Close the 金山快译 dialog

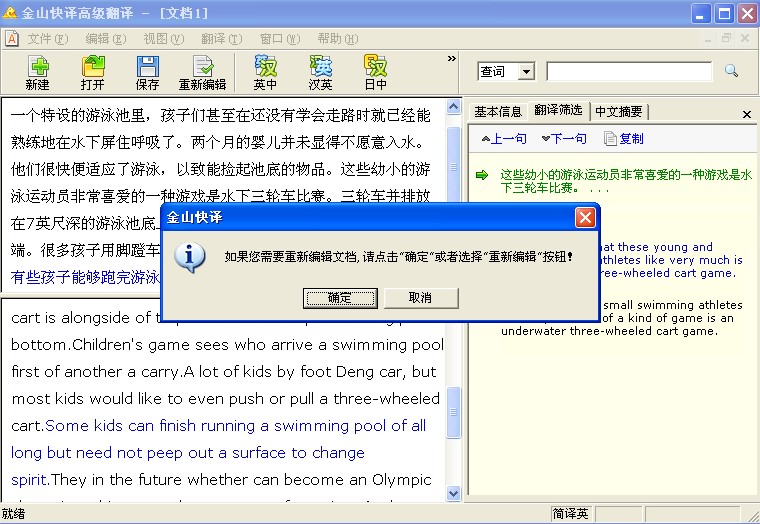[x=585, y=218]
